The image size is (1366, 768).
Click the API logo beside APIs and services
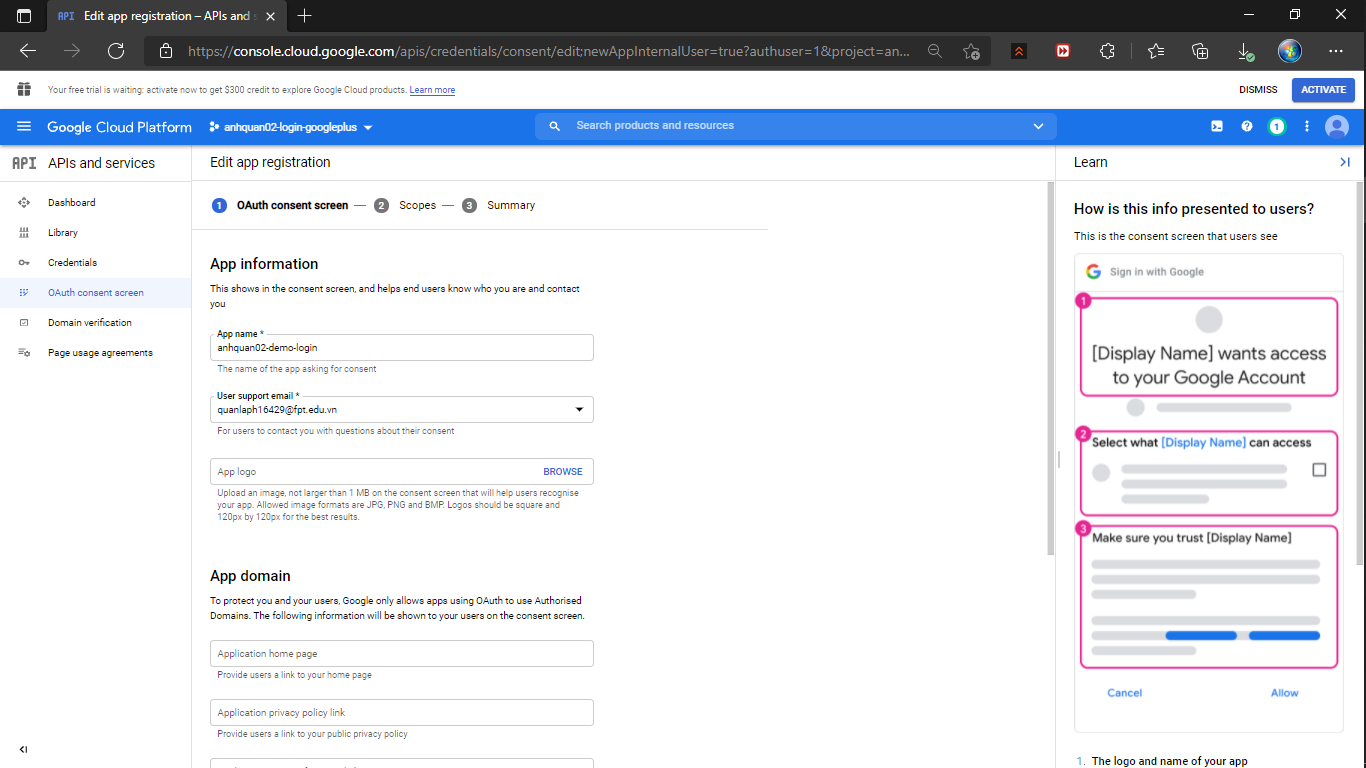[24, 163]
